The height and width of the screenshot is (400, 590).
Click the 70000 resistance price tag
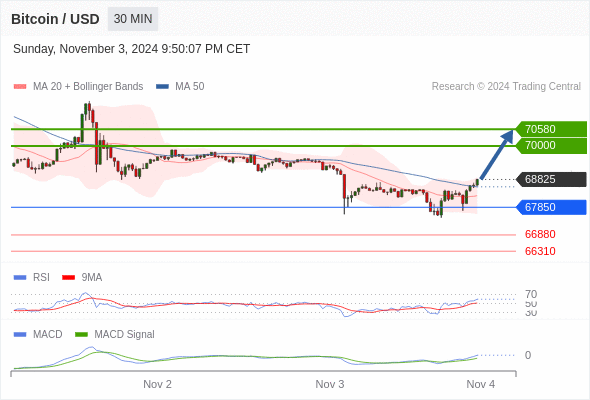[x=551, y=146]
